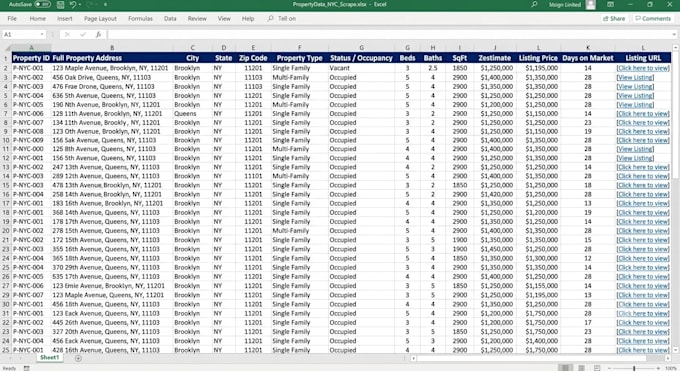The image size is (680, 371).
Task: Open the Comments button
Action: pyautogui.click(x=653, y=19)
